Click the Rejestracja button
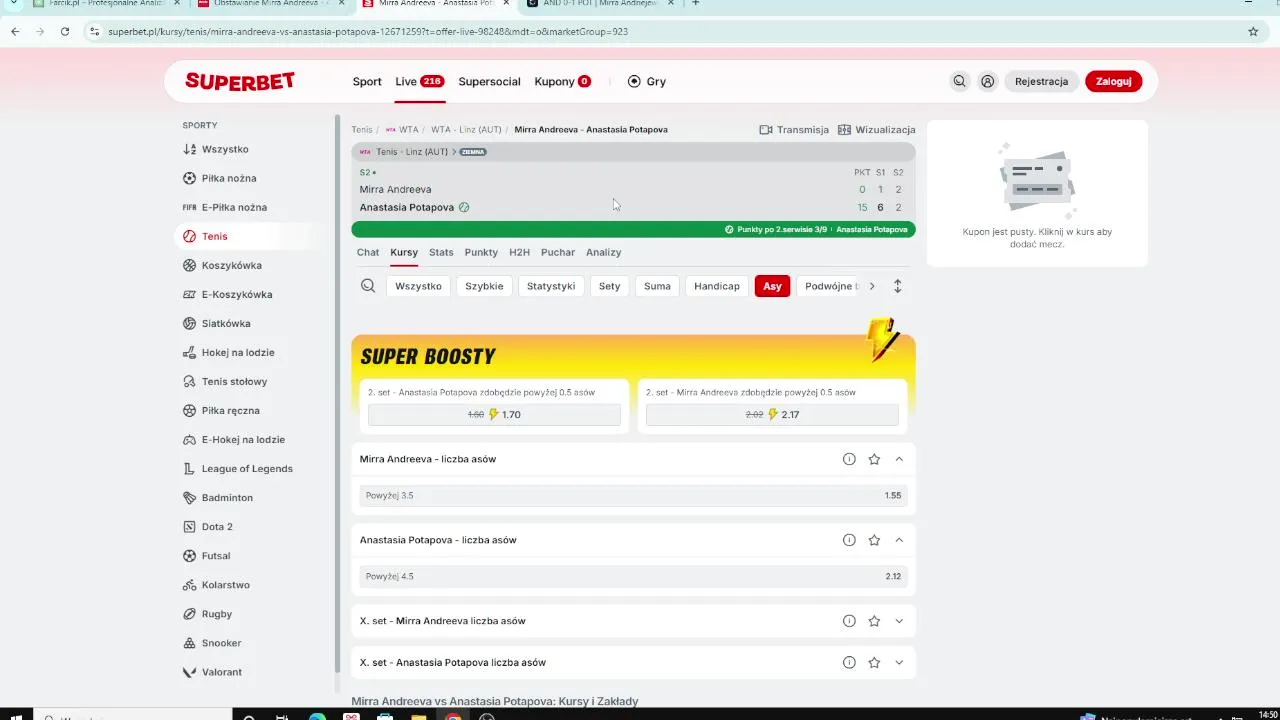 click(x=1041, y=81)
